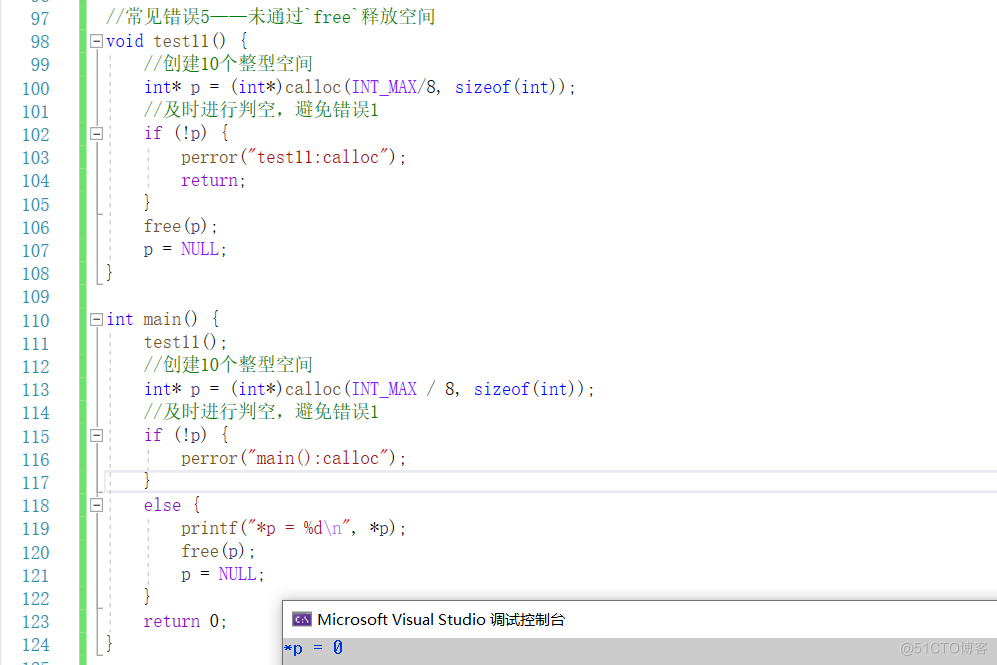Click the test11(); call in main
Screen dimensions: 997x665
pos(185,342)
